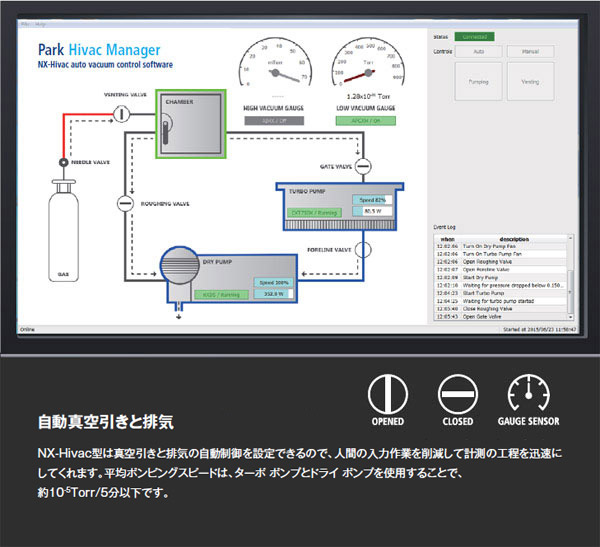This screenshot has height=547, width=600.
Task: Click the 'DRY PUMP' label
Action: (x=217, y=262)
